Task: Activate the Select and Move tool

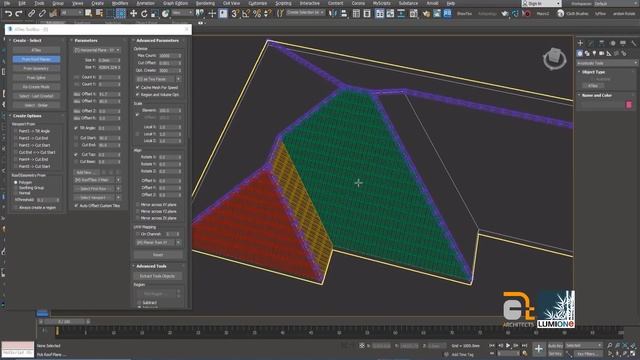Action: click(133, 13)
